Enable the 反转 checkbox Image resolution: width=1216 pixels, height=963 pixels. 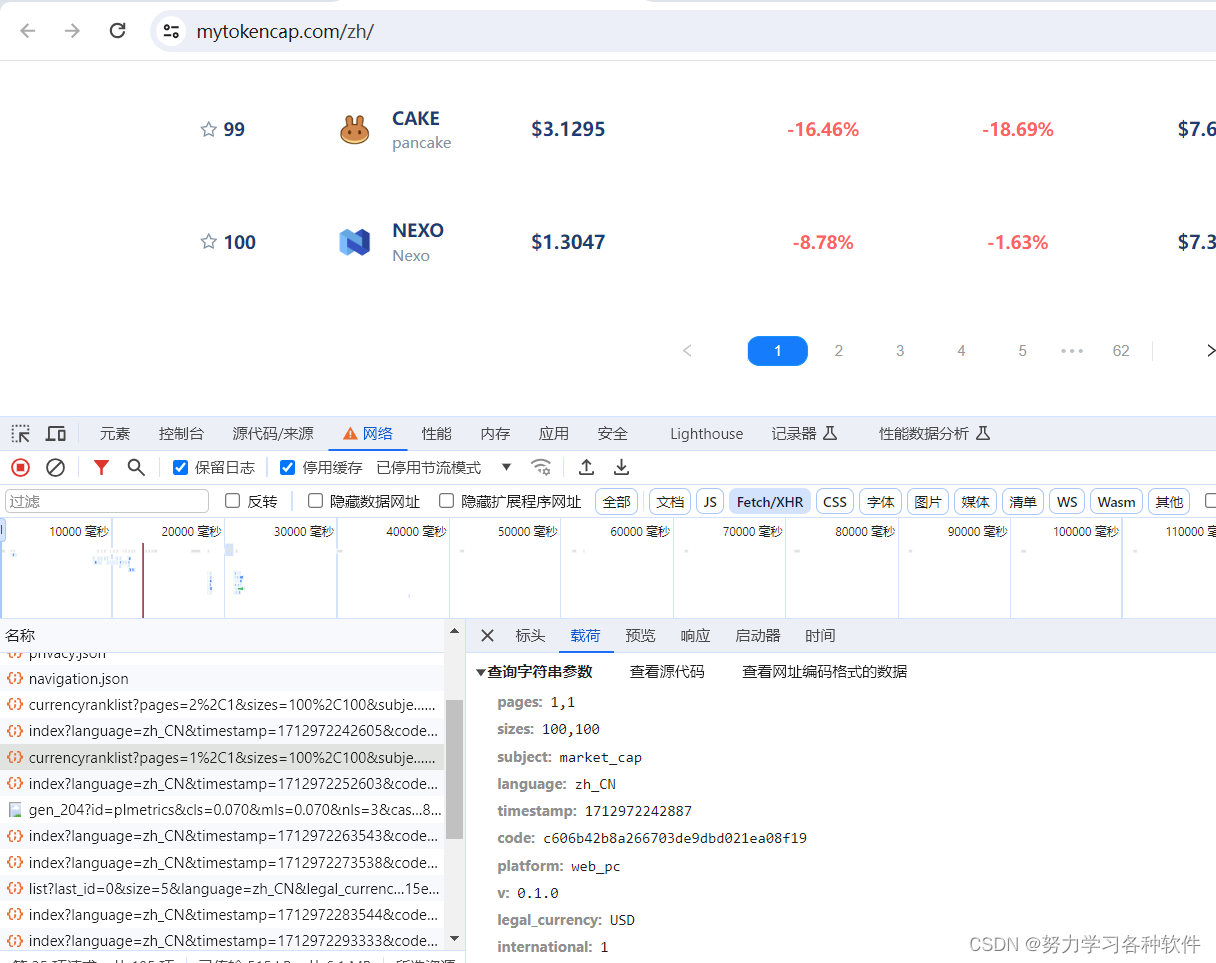[x=233, y=501]
